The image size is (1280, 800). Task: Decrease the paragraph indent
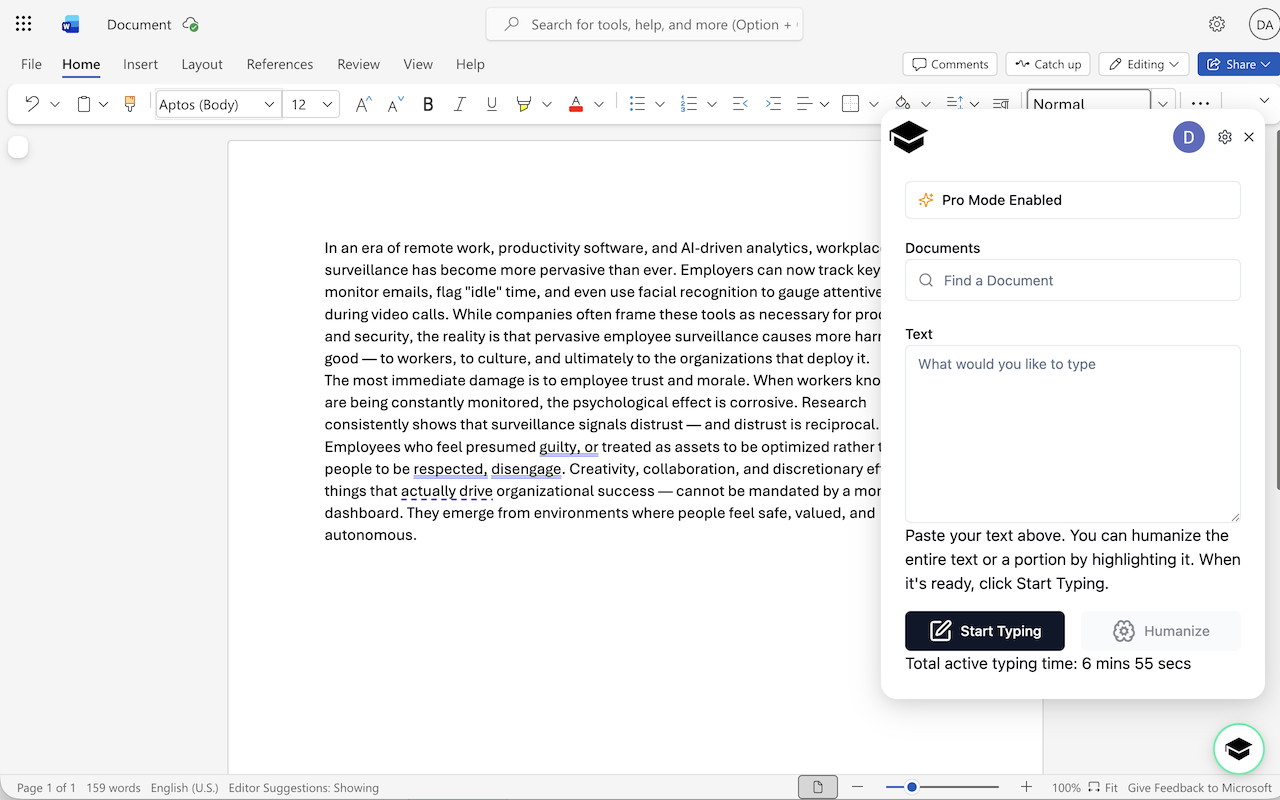741,104
